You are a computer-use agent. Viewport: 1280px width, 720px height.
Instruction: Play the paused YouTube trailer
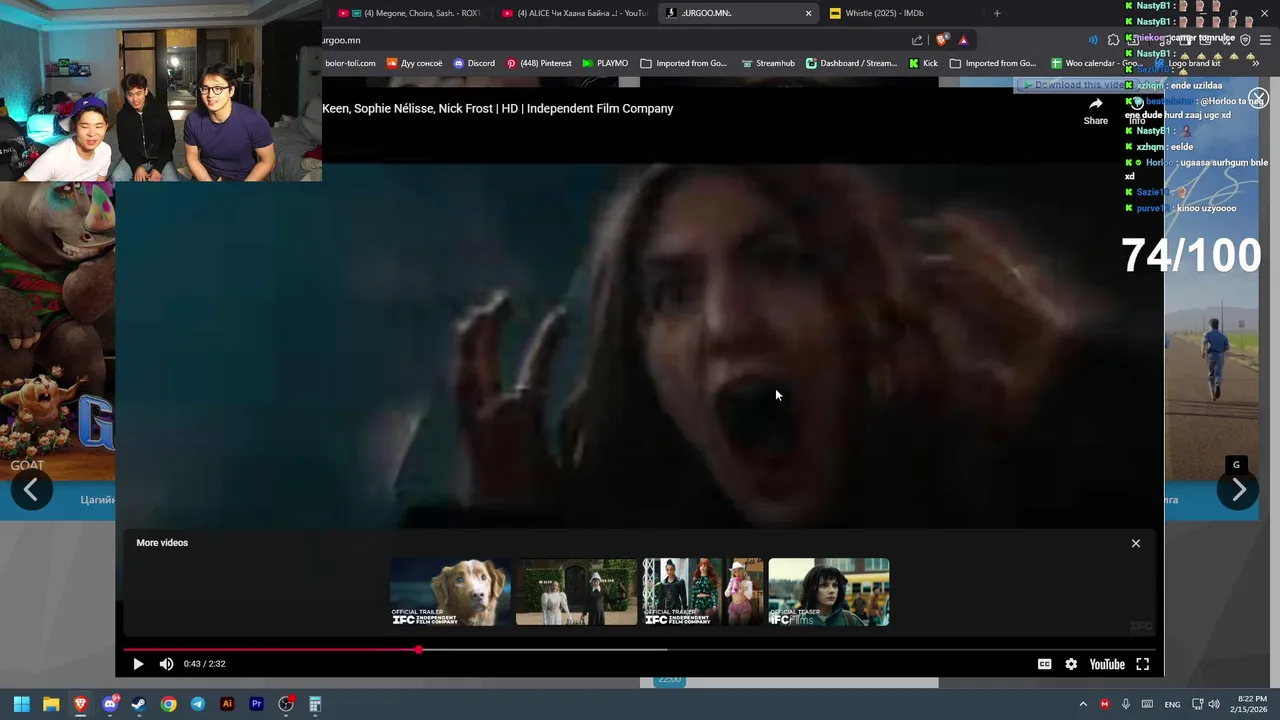138,664
